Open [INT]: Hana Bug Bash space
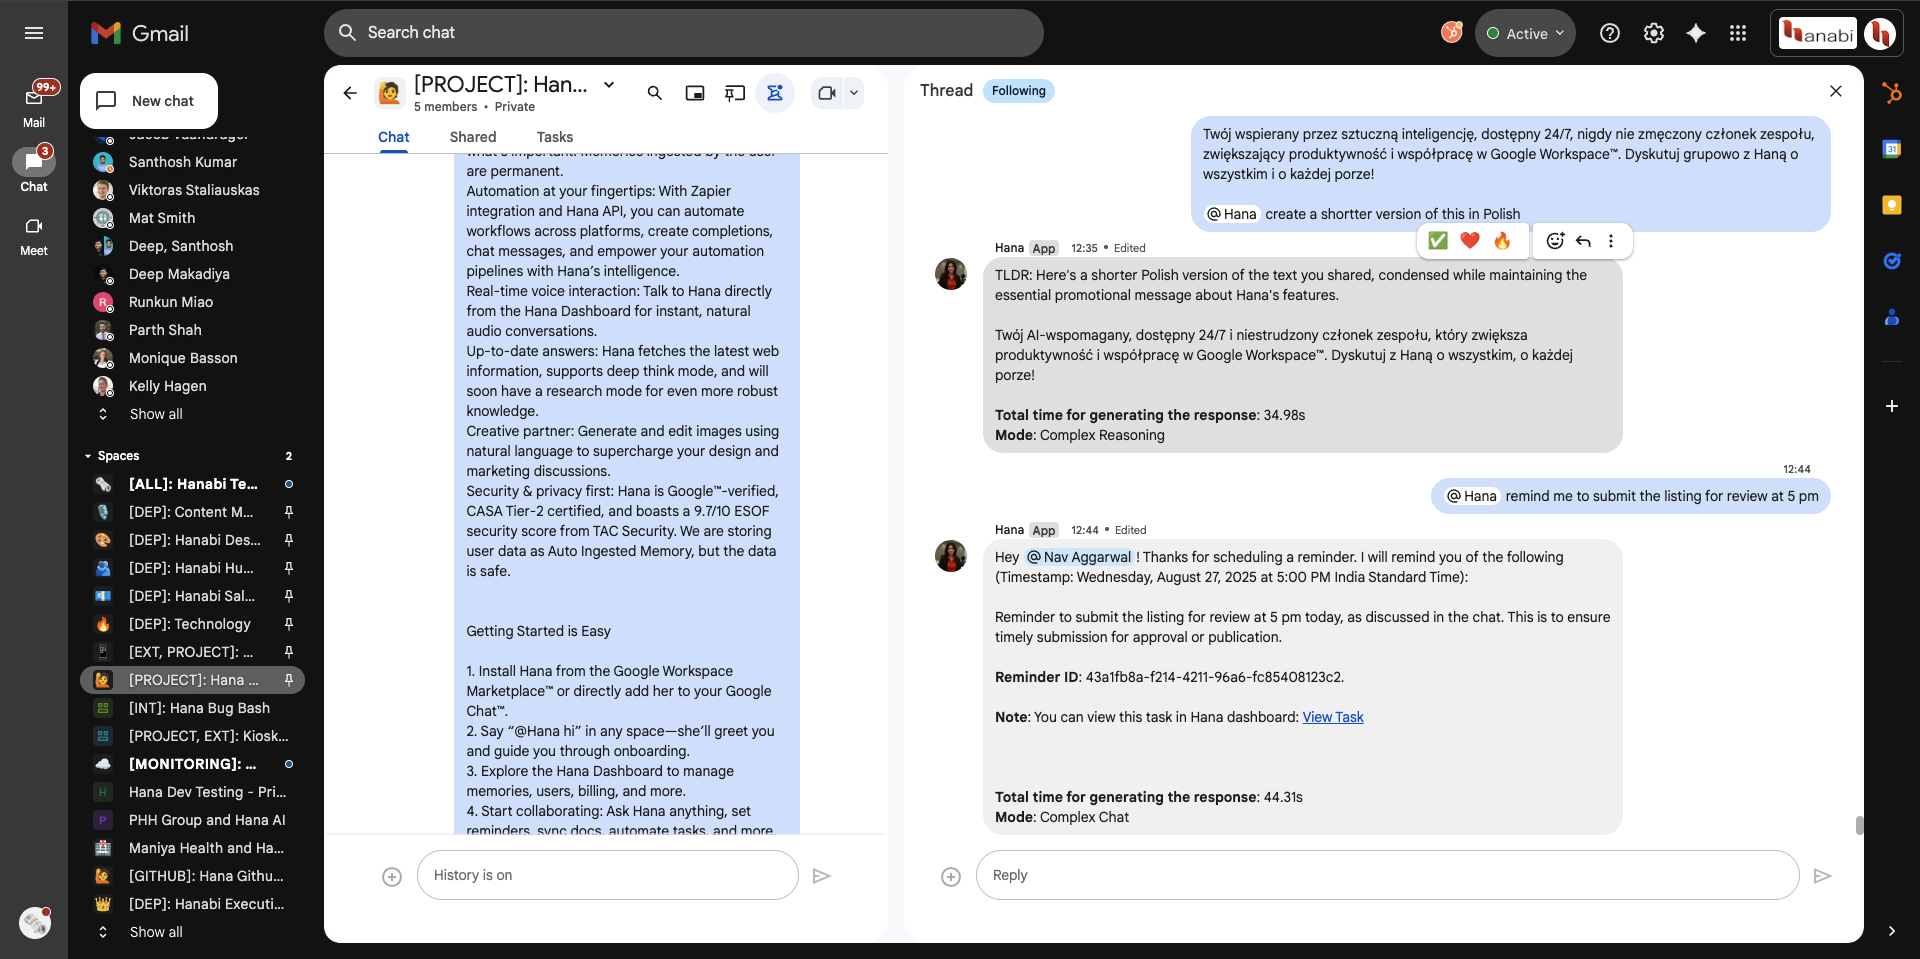 tap(199, 708)
